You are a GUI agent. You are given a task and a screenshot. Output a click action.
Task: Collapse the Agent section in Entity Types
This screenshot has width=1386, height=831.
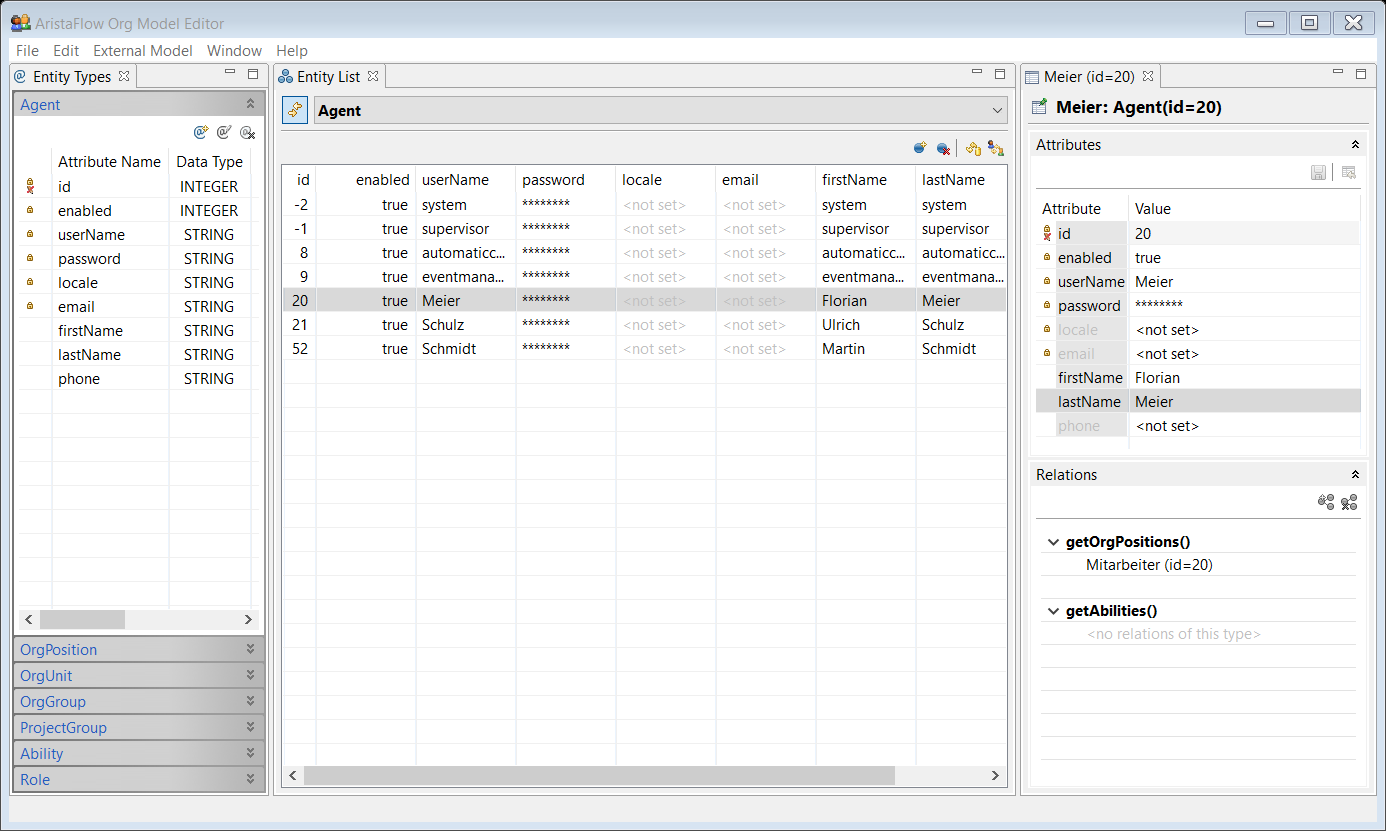click(x=250, y=104)
